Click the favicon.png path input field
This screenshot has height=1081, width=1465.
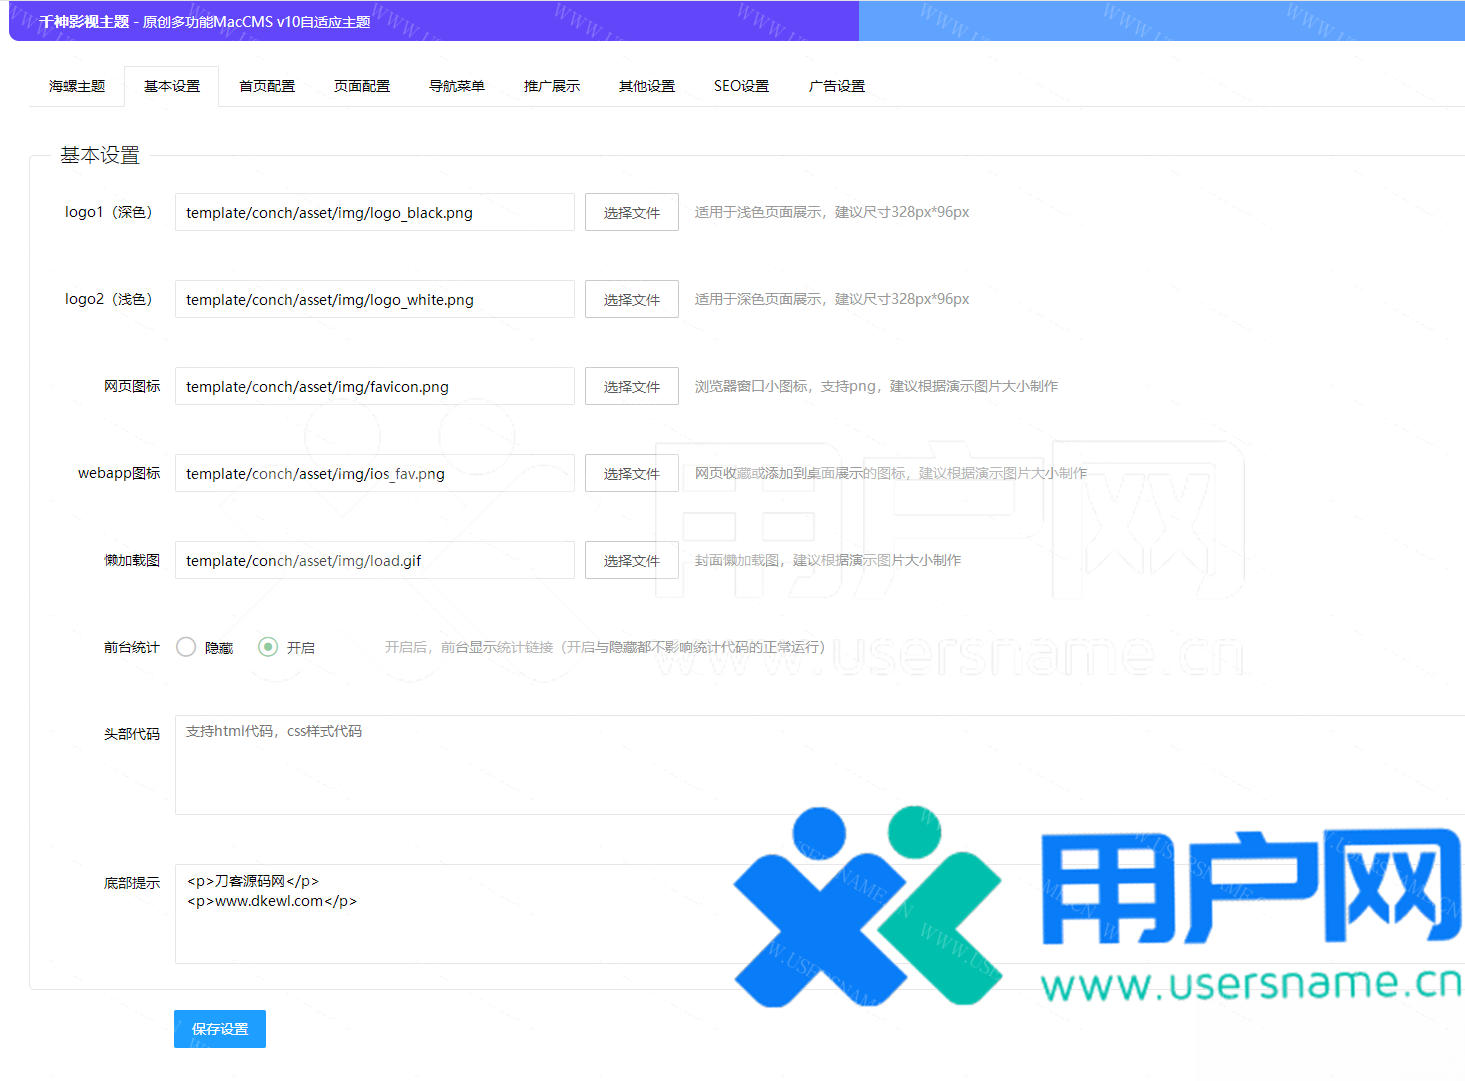pos(374,386)
